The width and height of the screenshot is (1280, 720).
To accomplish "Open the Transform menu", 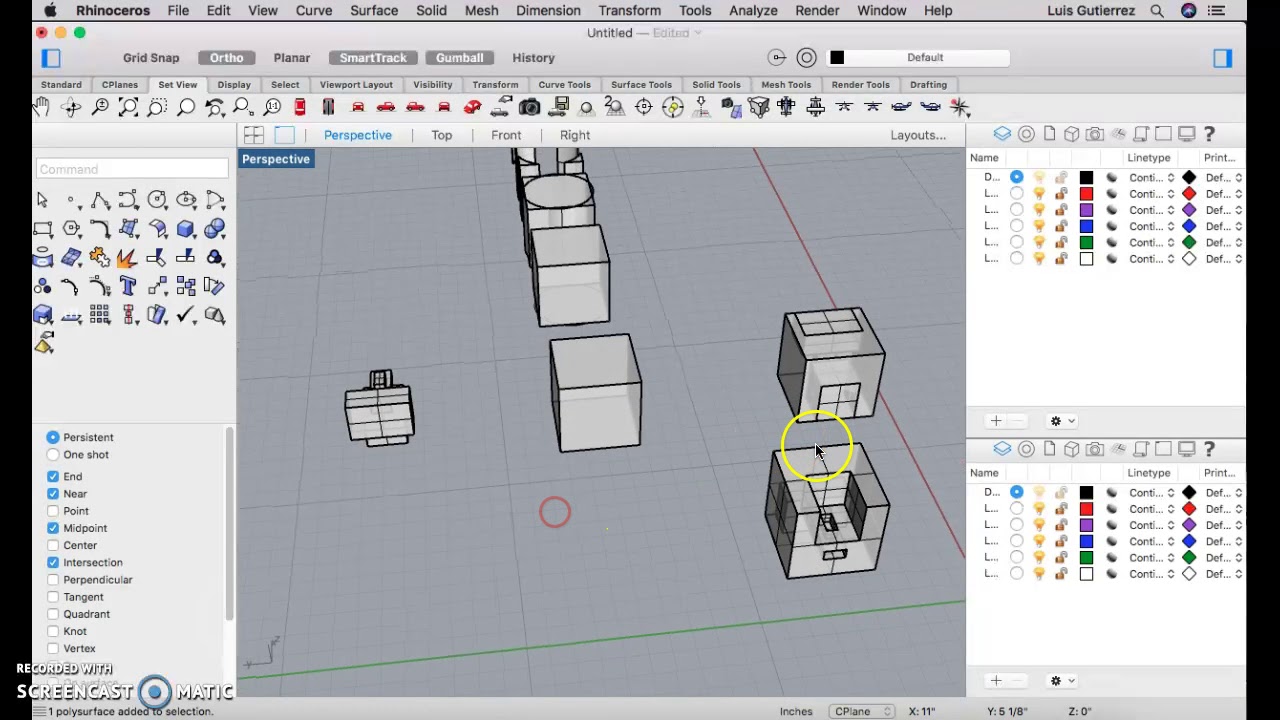I will [x=629, y=11].
